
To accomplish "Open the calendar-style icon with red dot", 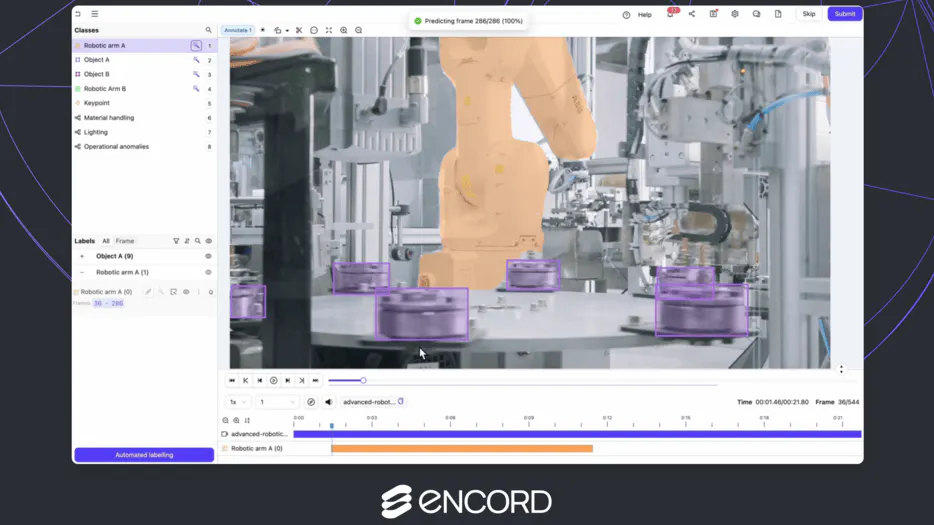I will (713, 14).
